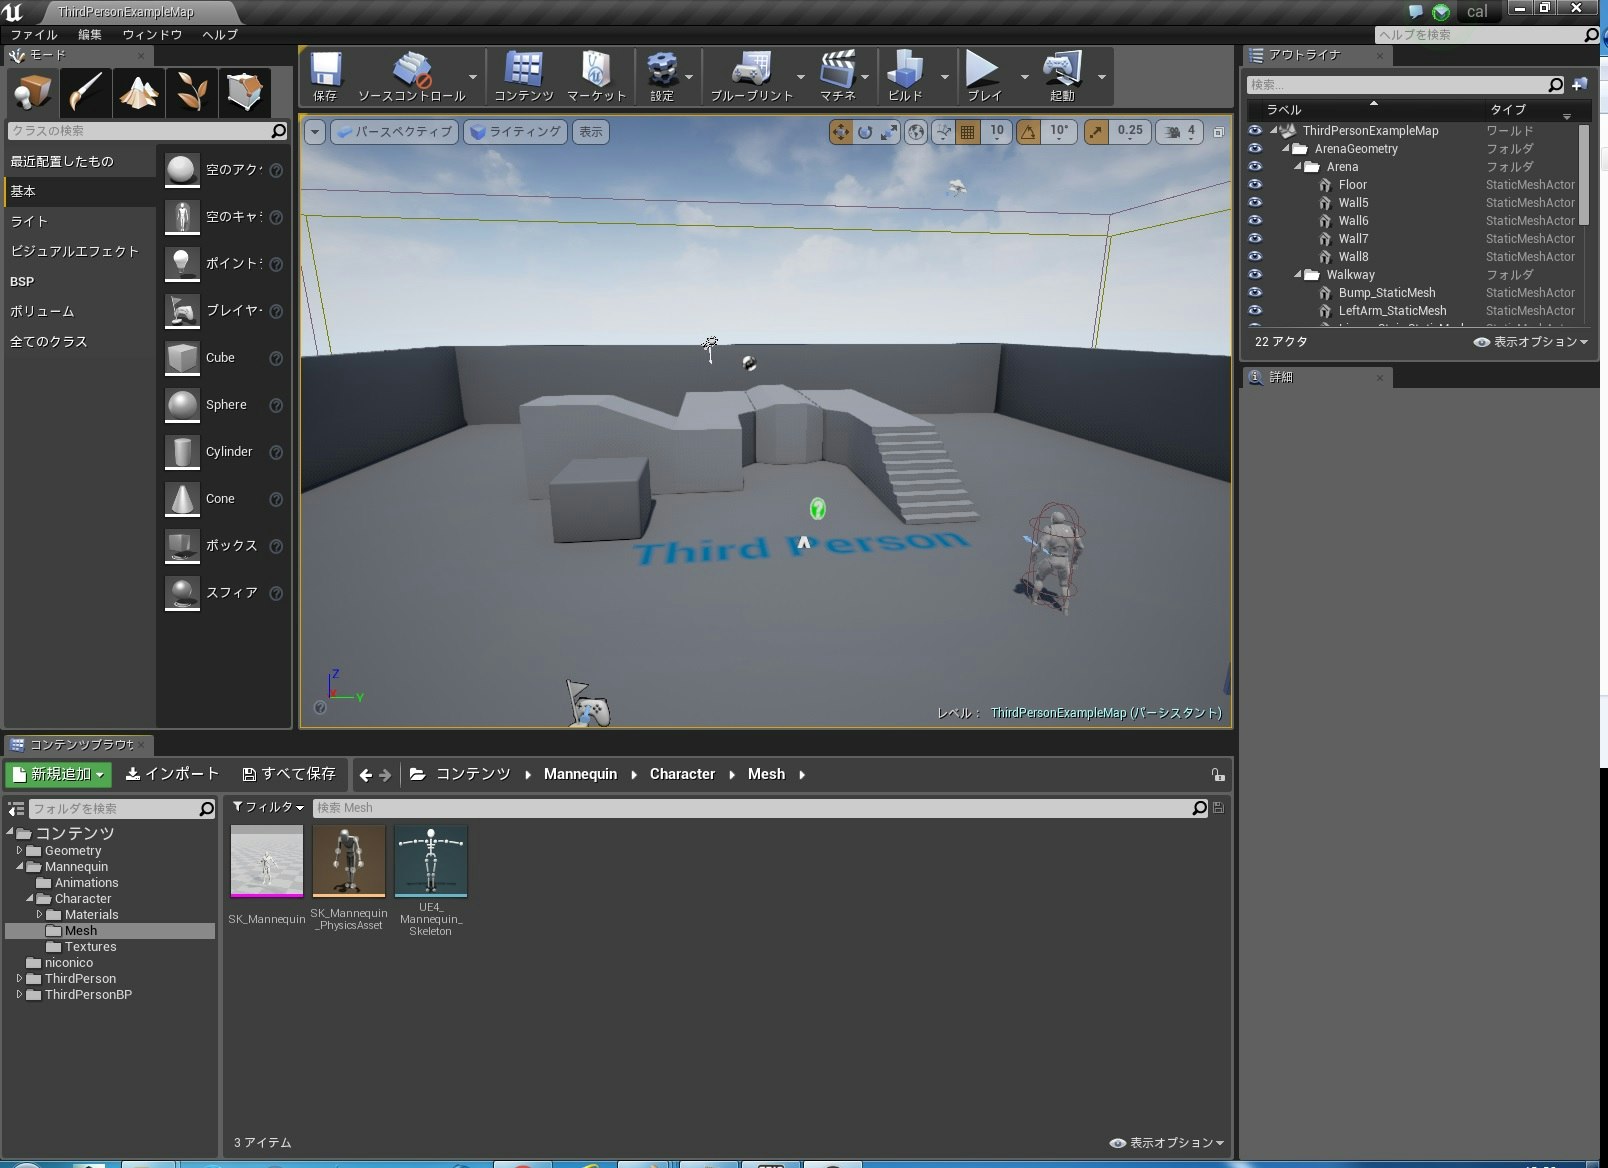Toggle visibility of Bump_StaticMesh actor

[x=1255, y=293]
